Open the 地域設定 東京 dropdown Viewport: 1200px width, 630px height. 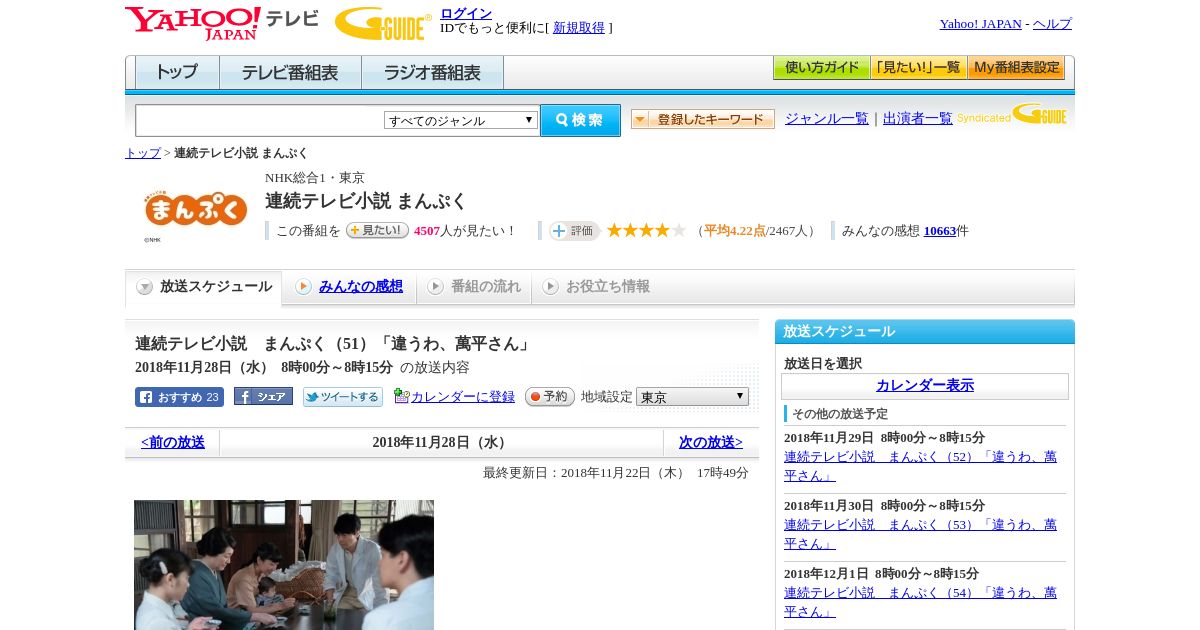click(x=692, y=397)
